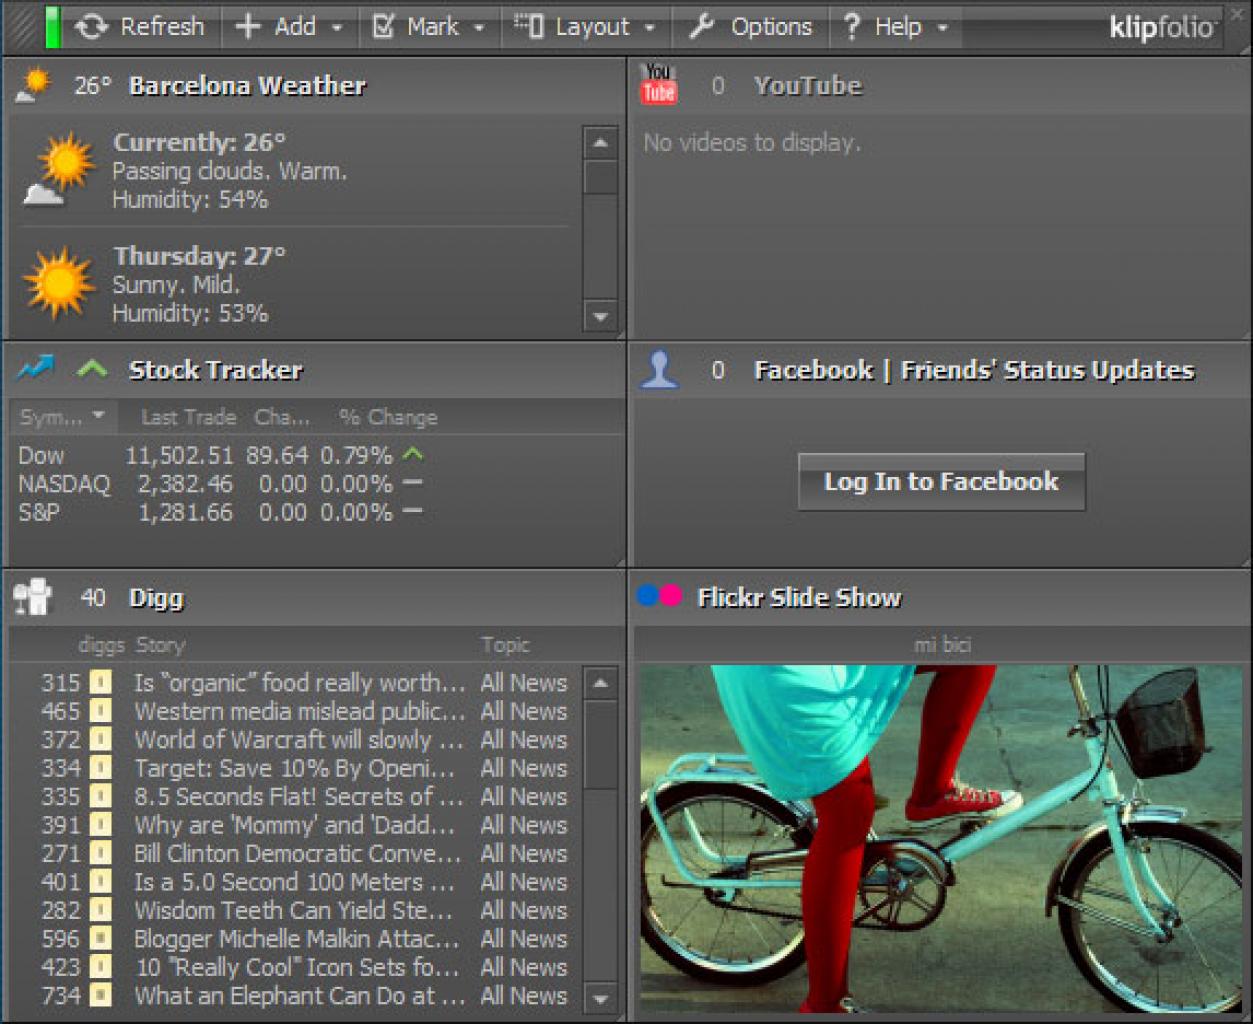Image resolution: width=1253 pixels, height=1024 pixels.
Task: Click the yellow icon beside 734 diggs
Action: pos(100,996)
